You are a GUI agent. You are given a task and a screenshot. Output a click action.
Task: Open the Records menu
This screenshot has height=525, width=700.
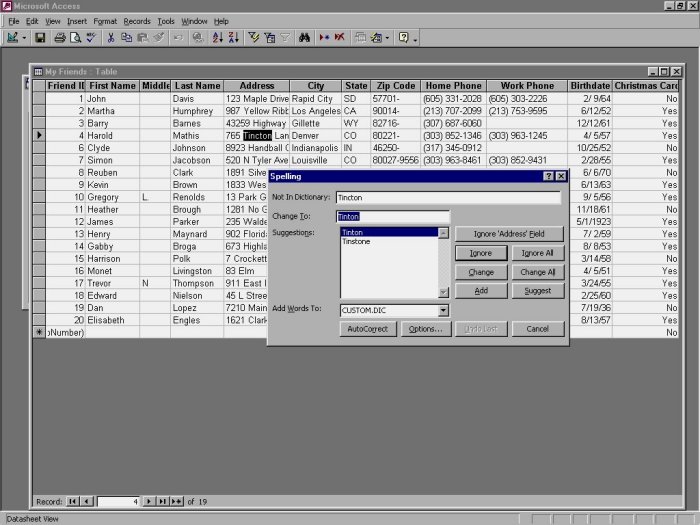[x=136, y=21]
